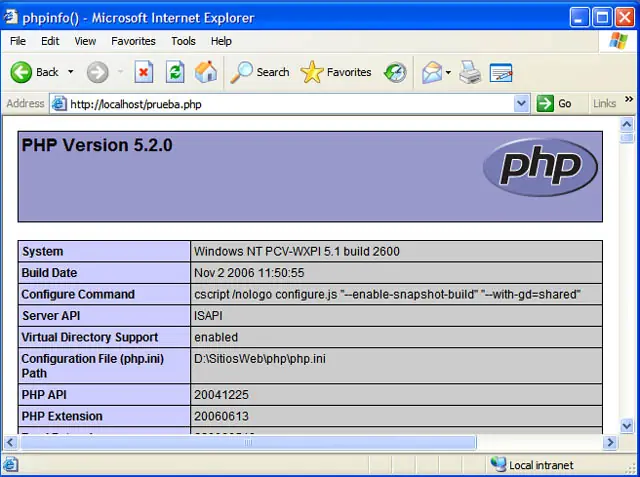640x477 pixels.
Task: Maximize the Internet Explorer window
Action: click(602, 18)
